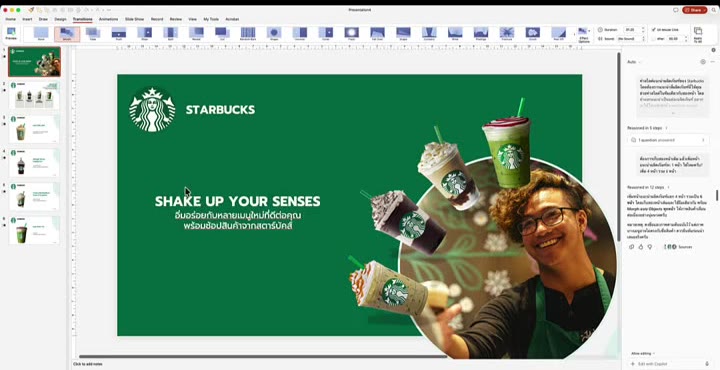The image size is (720, 370).
Task: Select the Fall Over transition
Action: pyautogui.click(x=377, y=34)
